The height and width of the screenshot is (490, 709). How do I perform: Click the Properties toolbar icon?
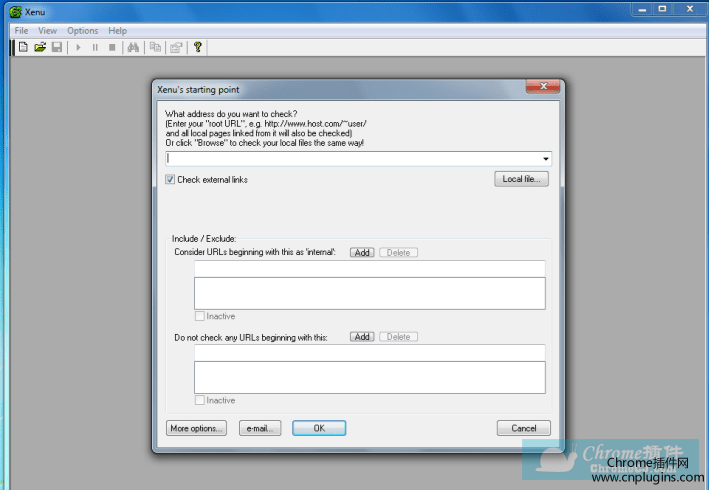[176, 47]
